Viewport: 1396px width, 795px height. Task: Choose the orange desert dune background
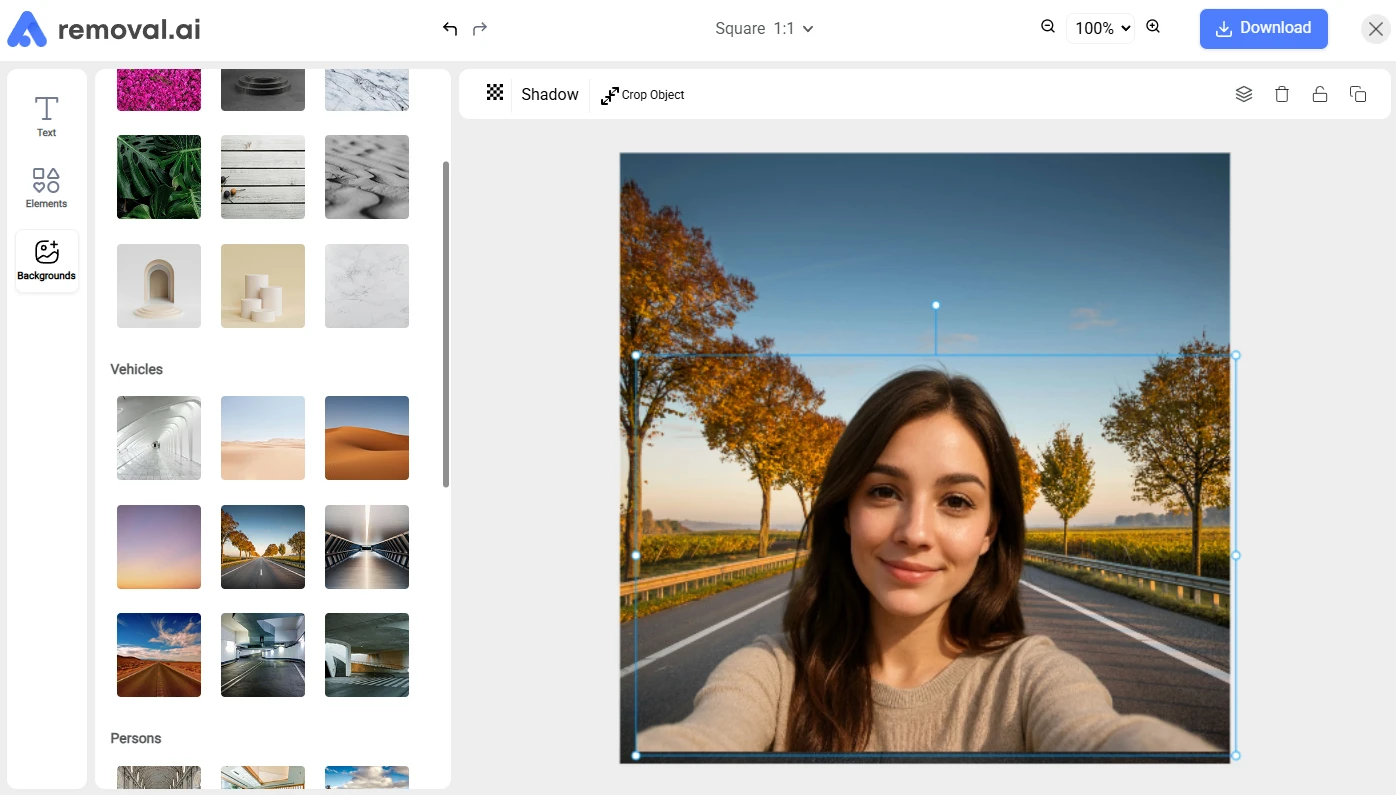coord(367,438)
